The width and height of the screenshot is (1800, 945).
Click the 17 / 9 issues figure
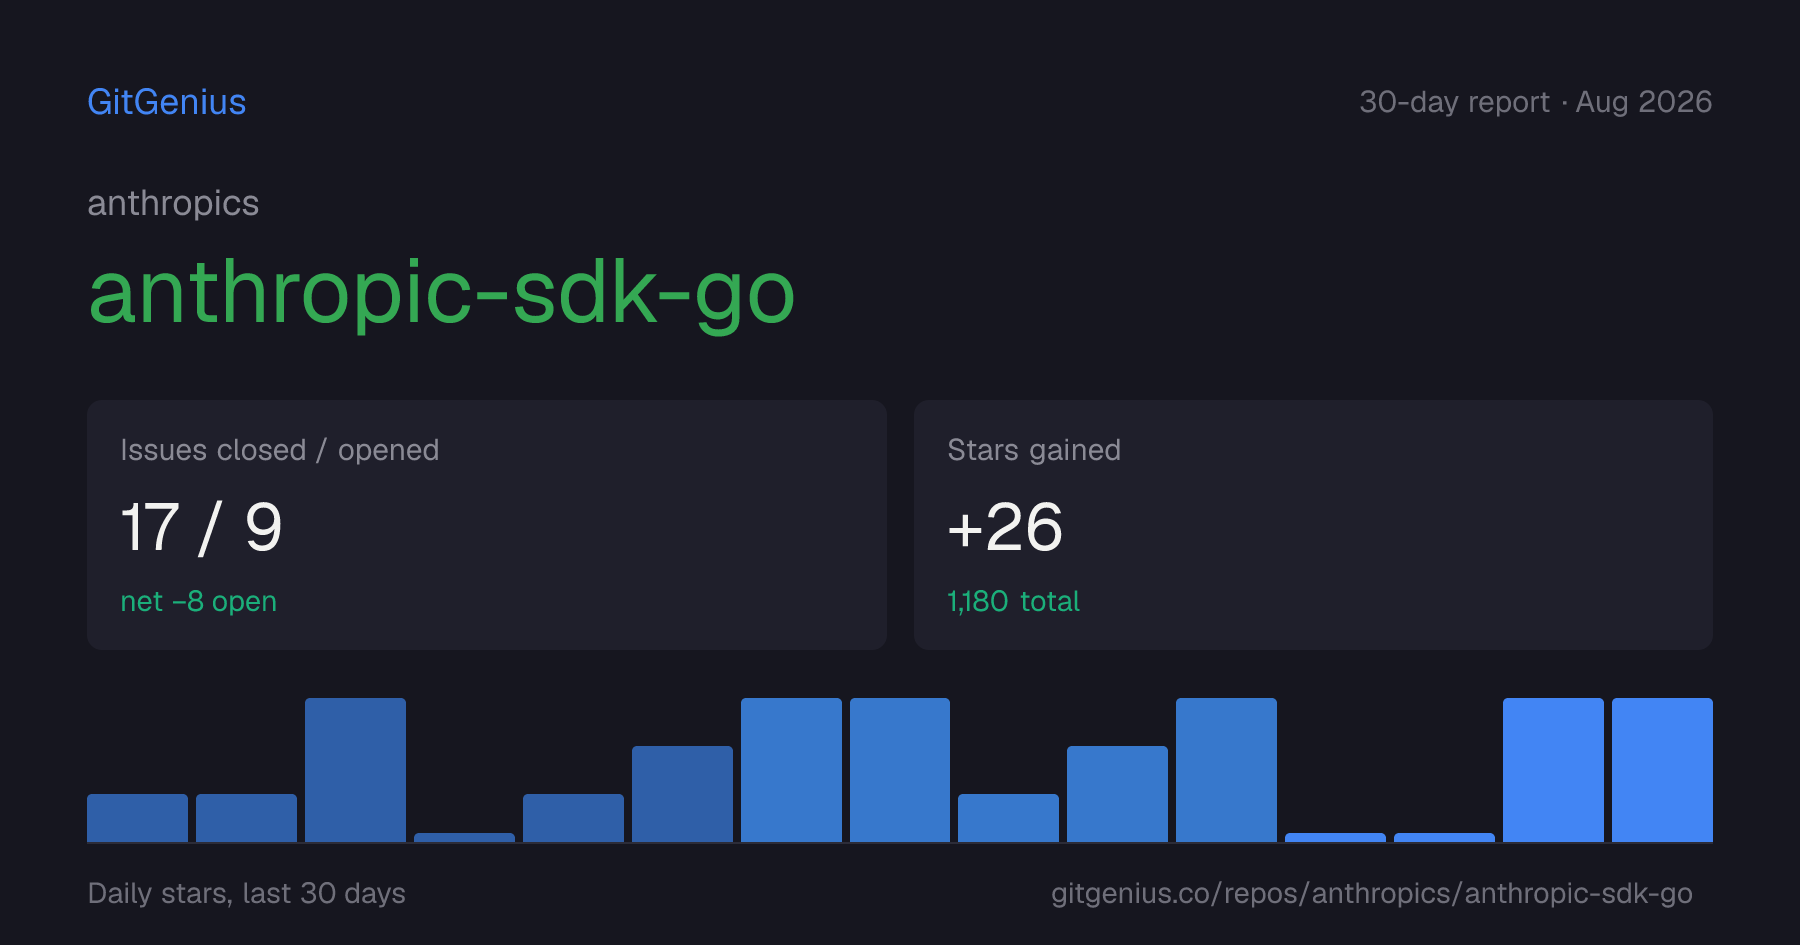pos(201,527)
